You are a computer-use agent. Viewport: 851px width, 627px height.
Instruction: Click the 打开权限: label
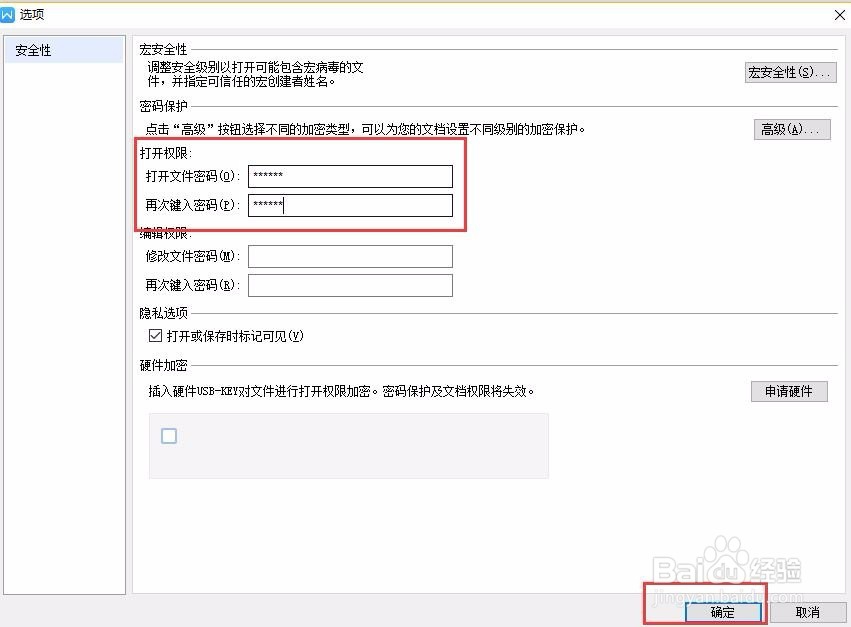[166, 153]
